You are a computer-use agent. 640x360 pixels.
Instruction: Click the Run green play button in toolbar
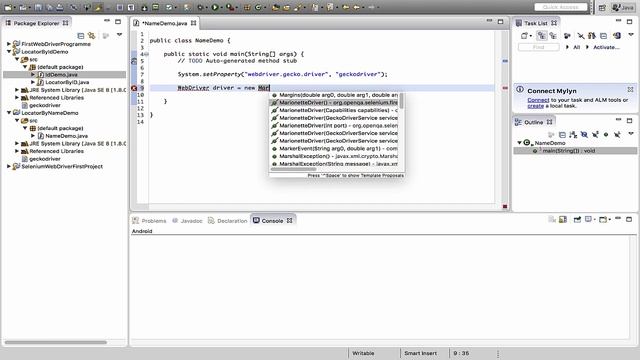215,7
